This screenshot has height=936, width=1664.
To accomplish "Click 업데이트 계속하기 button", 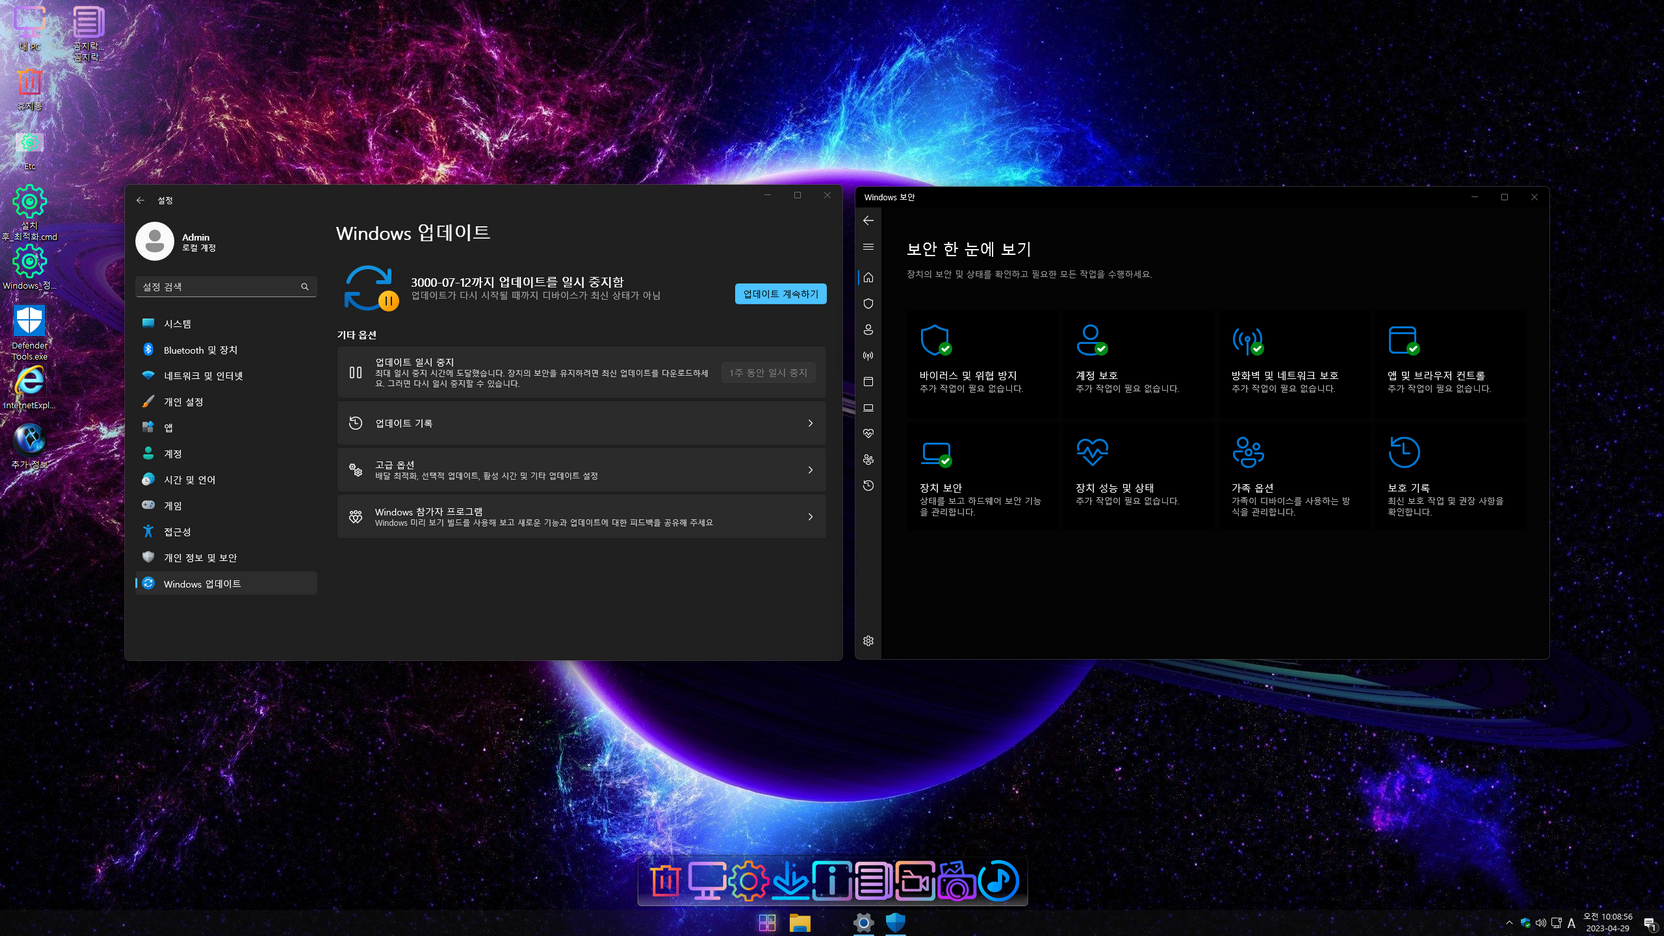I will [780, 294].
